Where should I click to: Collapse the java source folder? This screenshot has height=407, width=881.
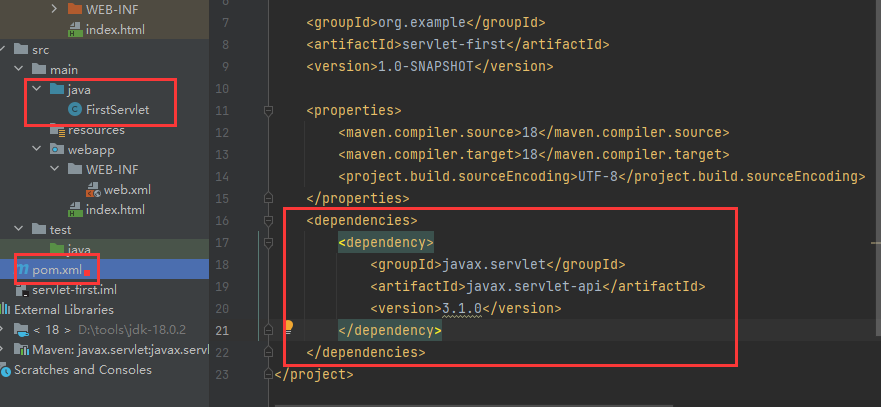point(38,90)
